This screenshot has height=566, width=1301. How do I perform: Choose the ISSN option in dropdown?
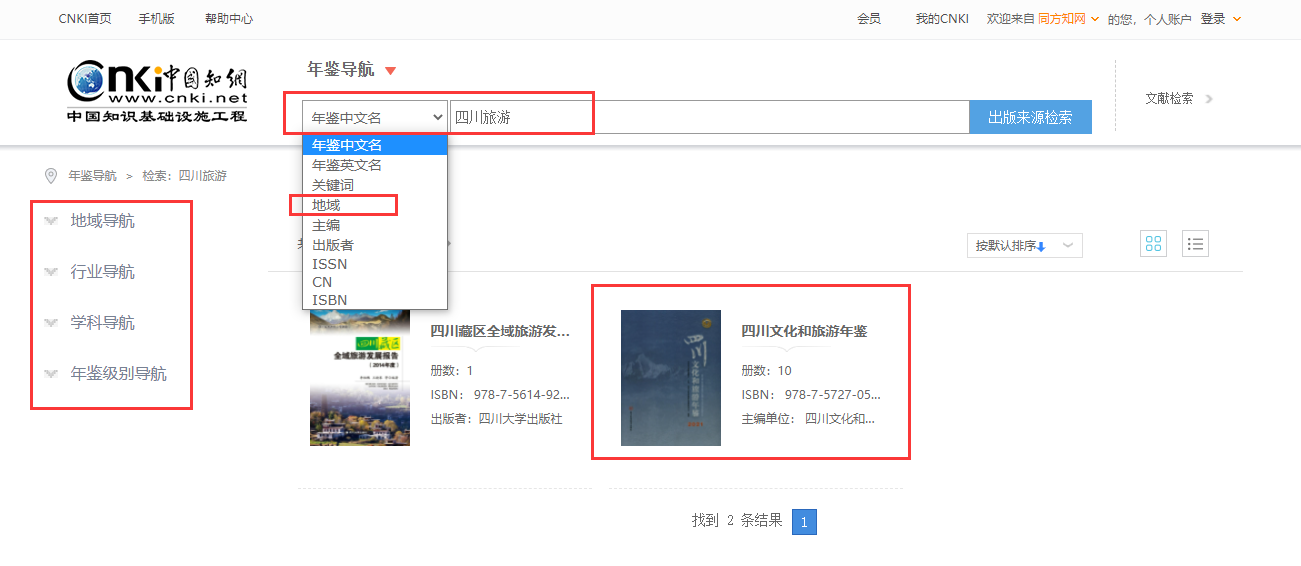click(x=330, y=264)
